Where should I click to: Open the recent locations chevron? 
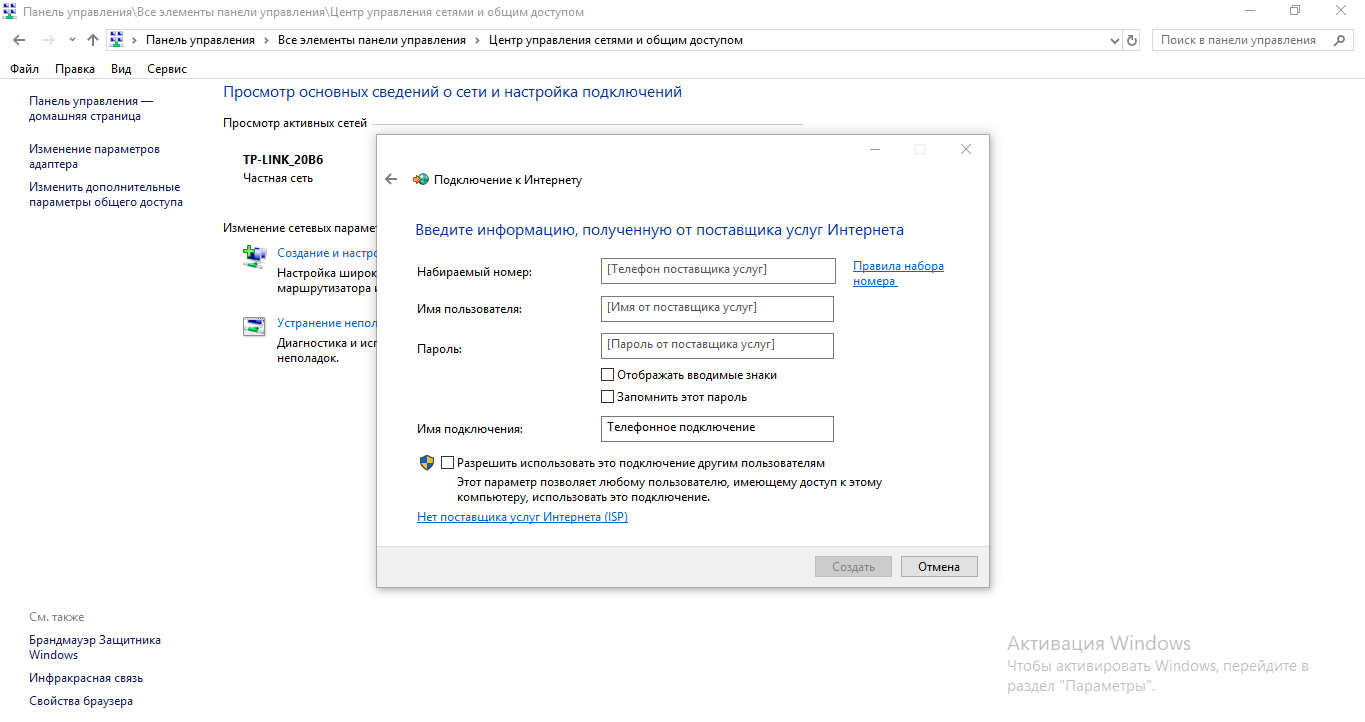point(72,40)
